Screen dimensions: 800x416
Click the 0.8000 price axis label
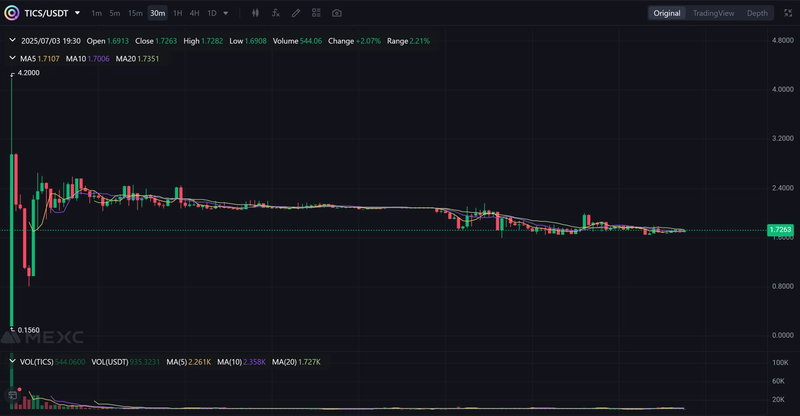(x=783, y=286)
